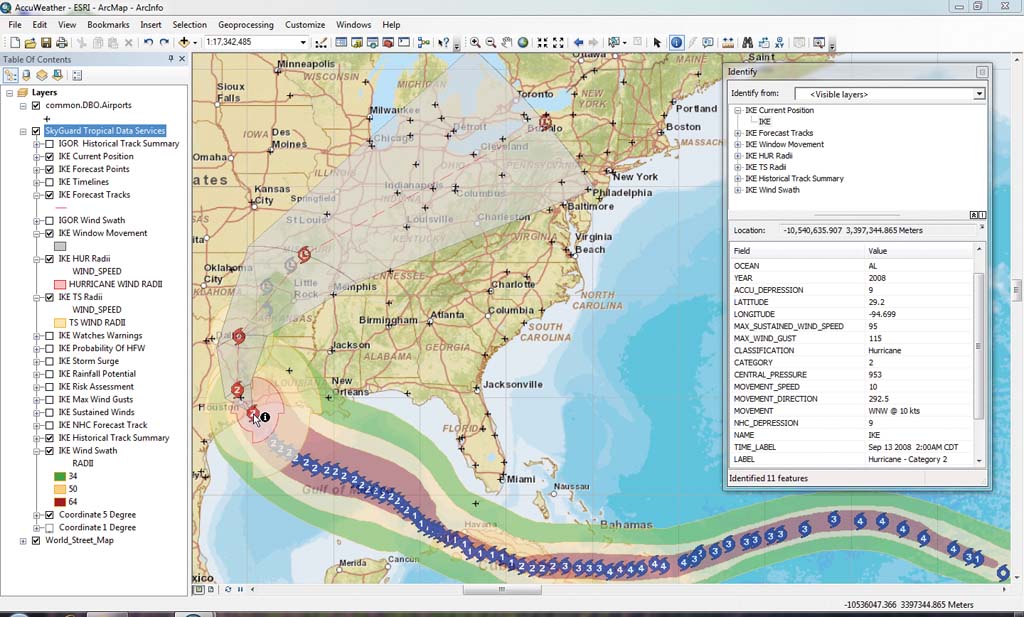
Task: Zoom to Full Extent globe icon
Action: (523, 42)
